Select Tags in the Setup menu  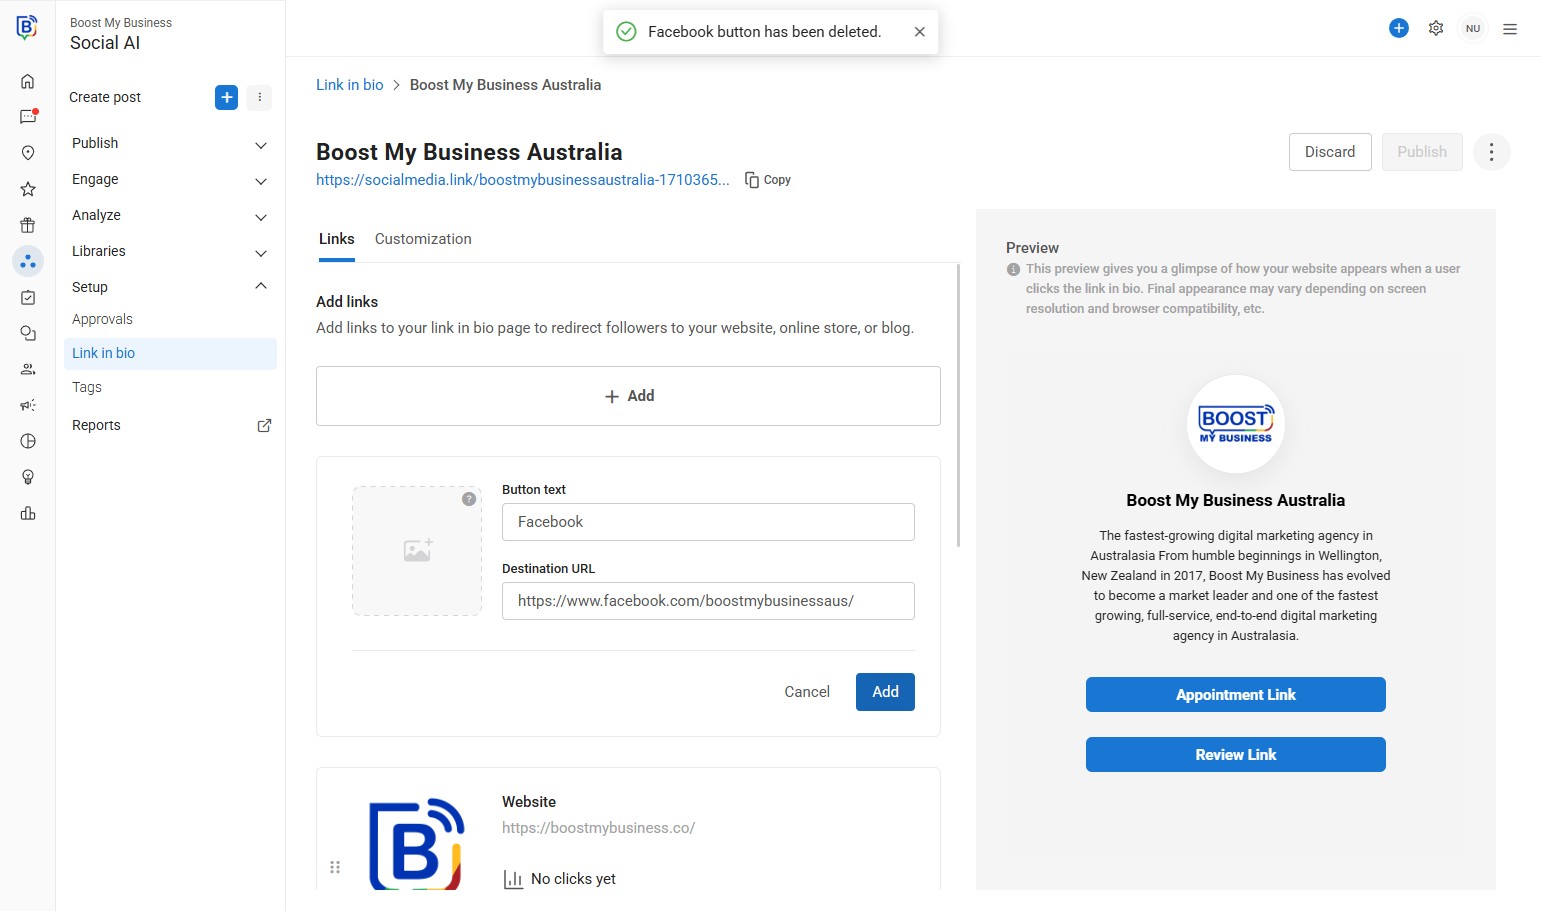[x=87, y=387]
